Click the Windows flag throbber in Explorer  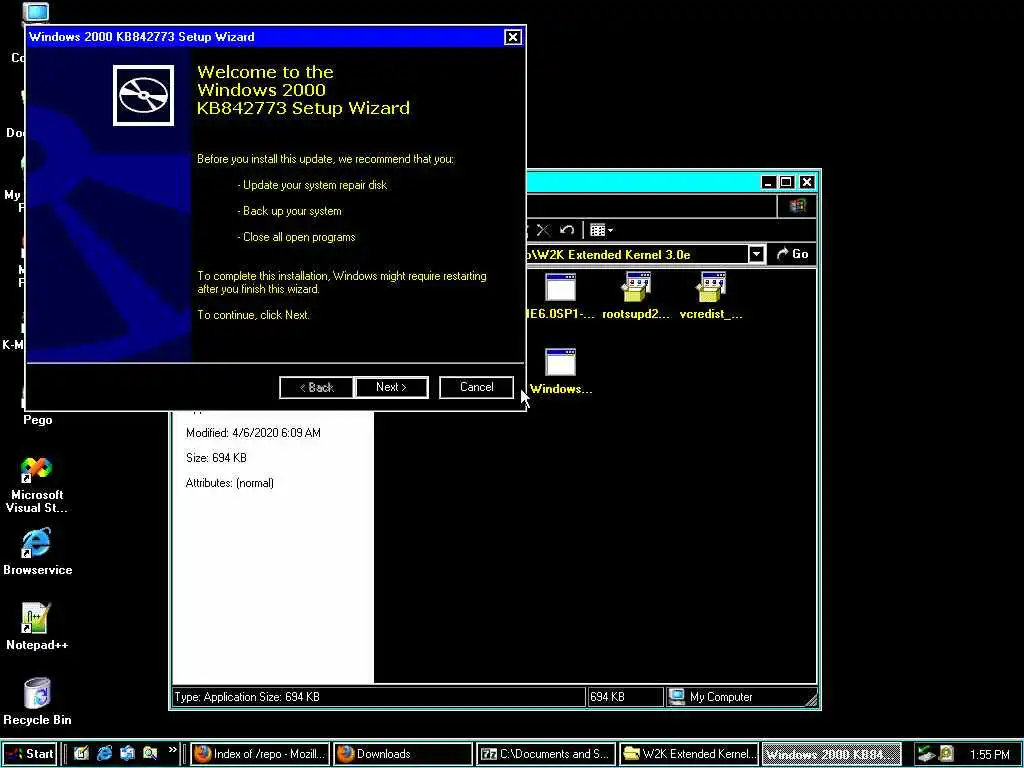[x=797, y=206]
